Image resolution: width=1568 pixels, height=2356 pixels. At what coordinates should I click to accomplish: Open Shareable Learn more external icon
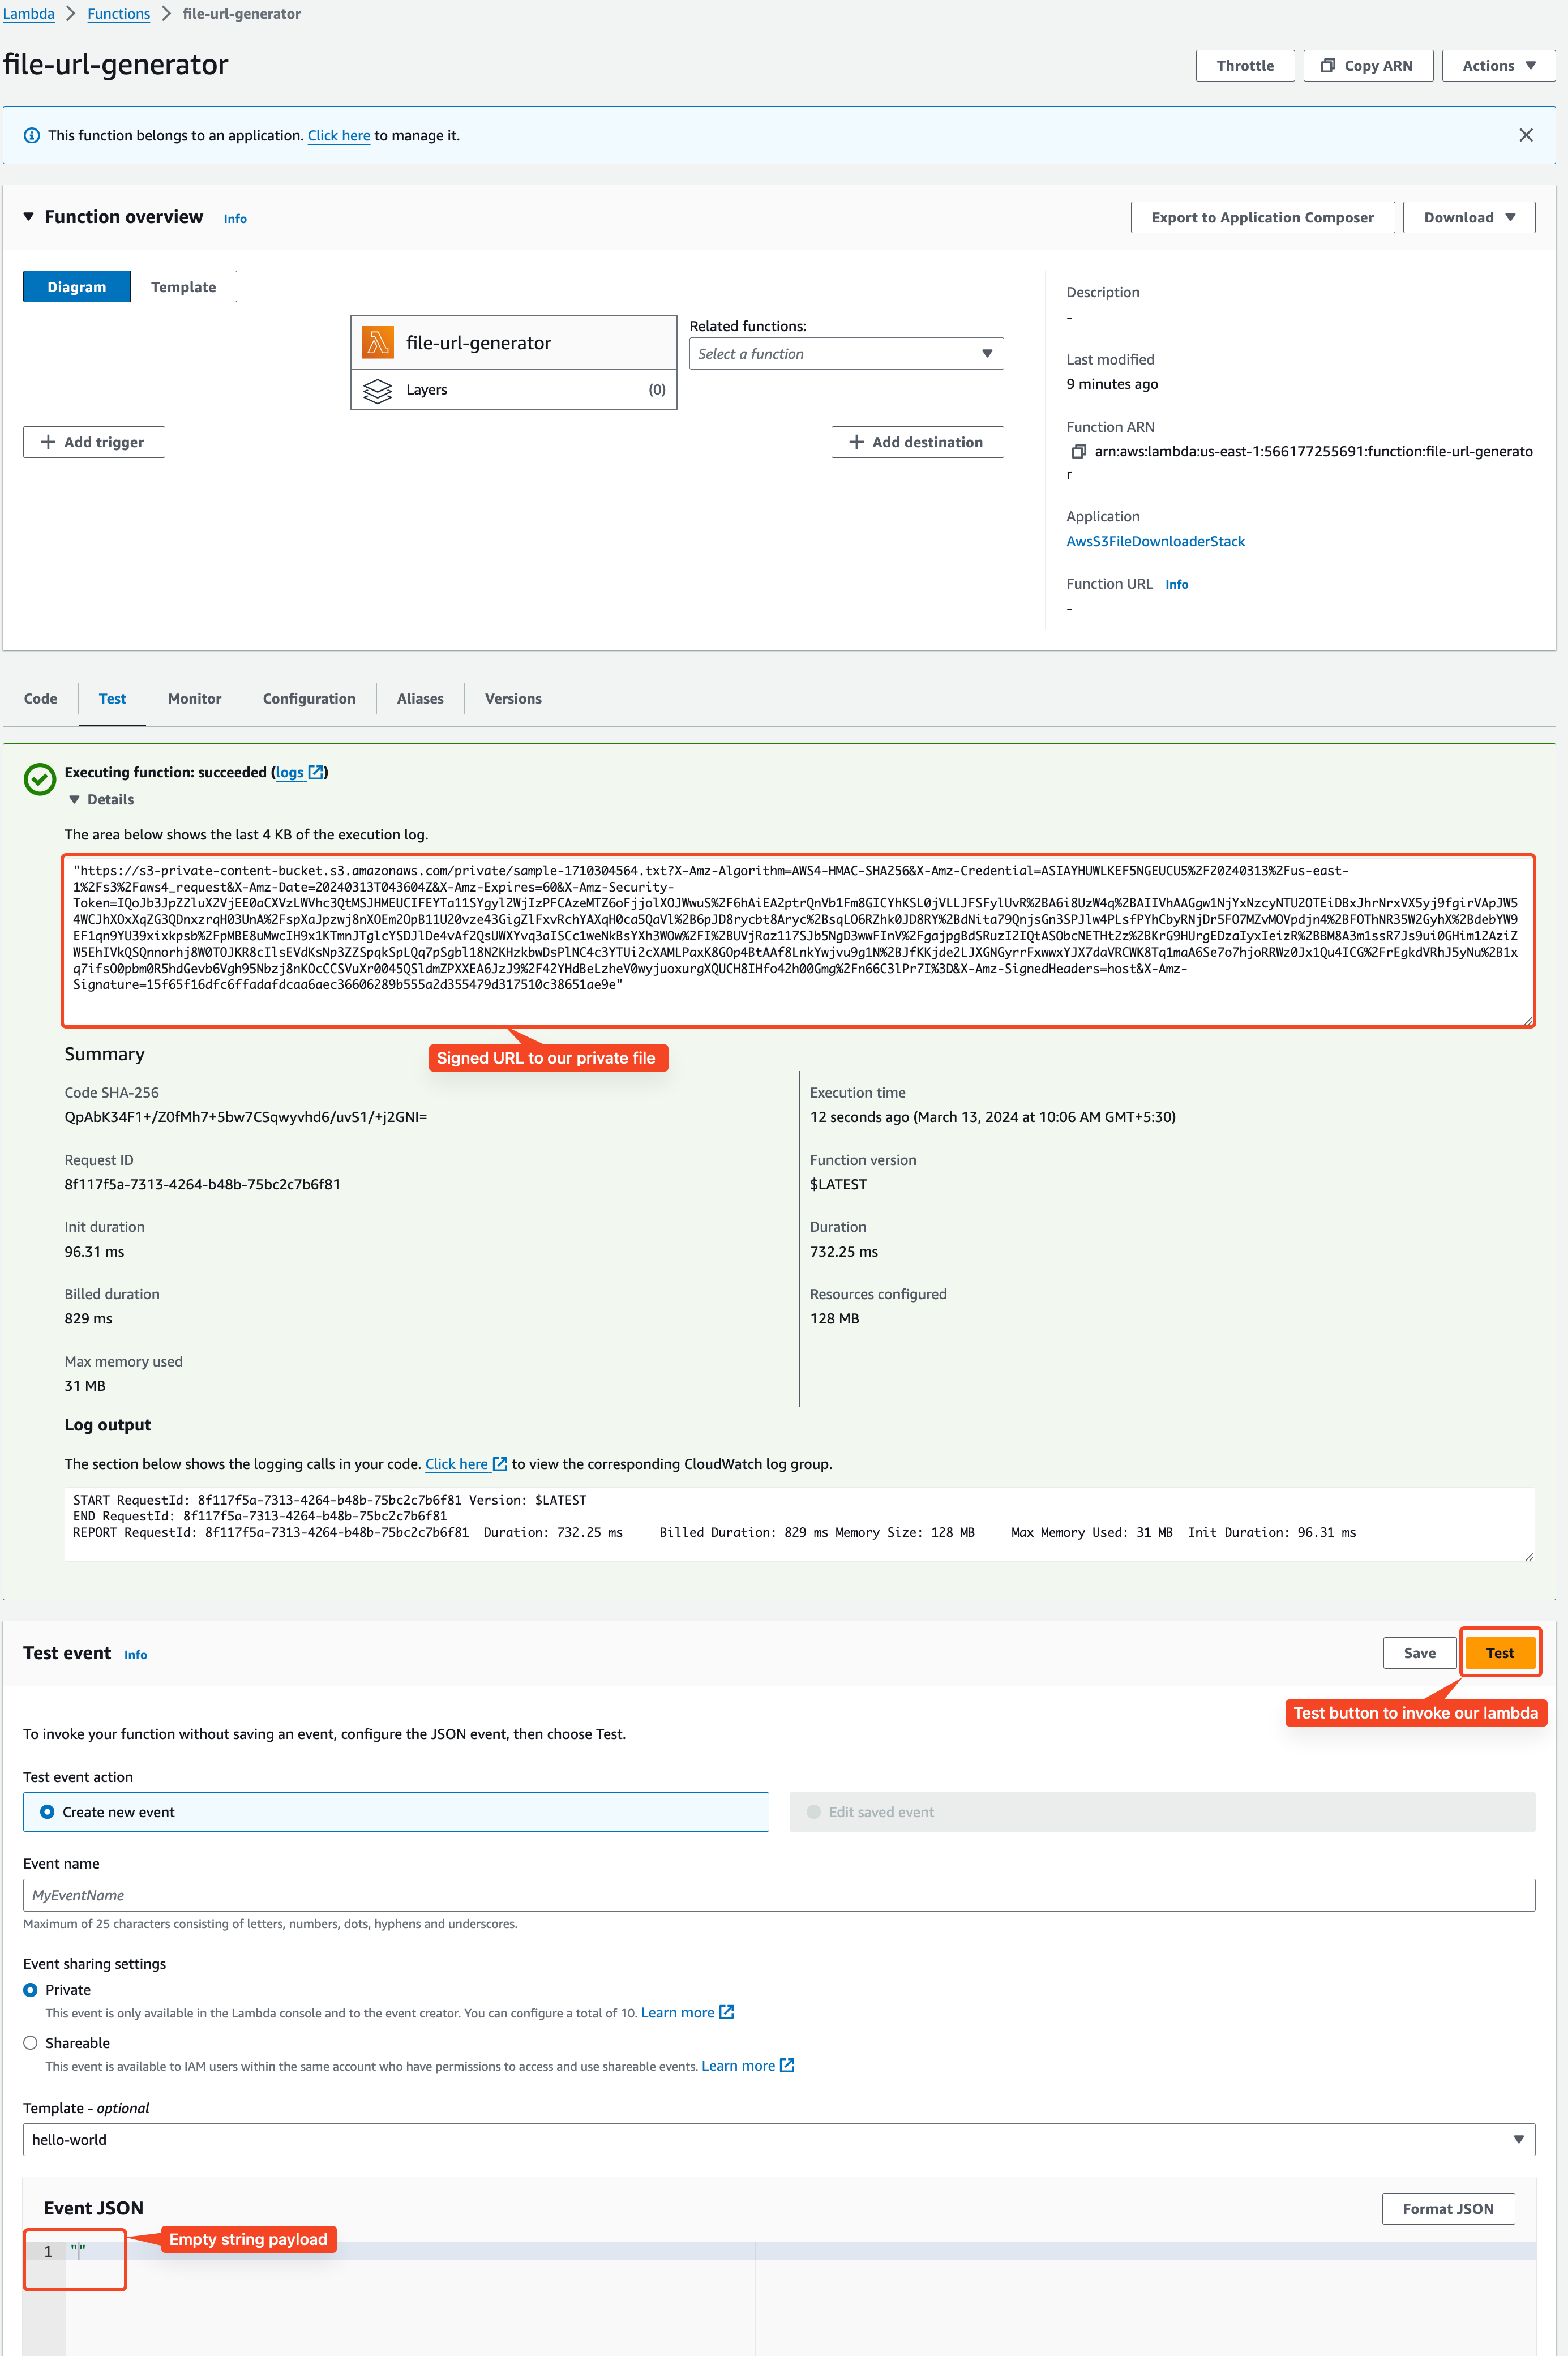[787, 2065]
